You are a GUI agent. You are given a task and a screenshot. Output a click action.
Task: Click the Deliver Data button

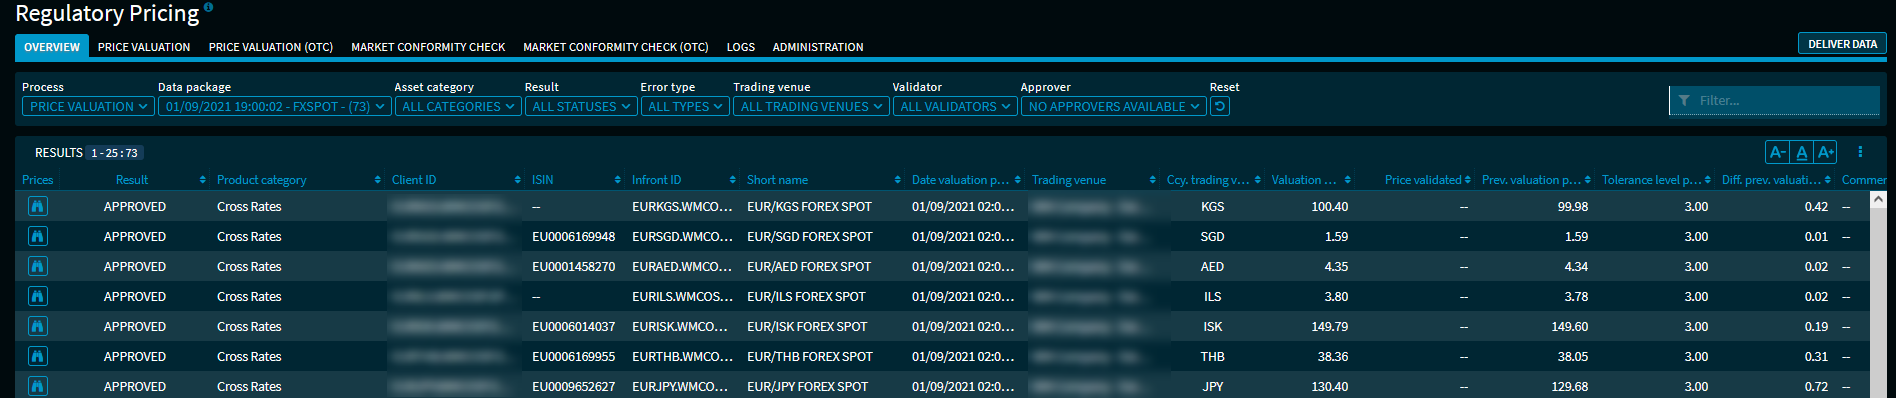pos(1842,44)
